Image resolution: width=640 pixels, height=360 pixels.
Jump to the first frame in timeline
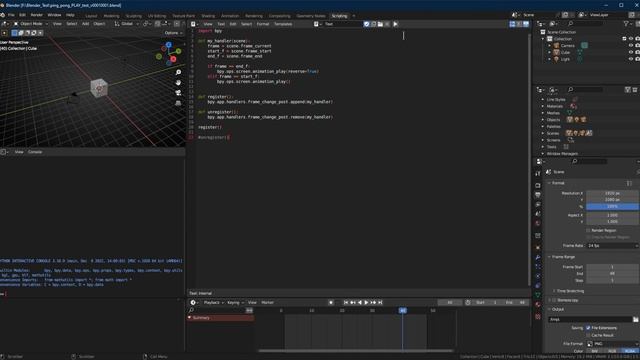point(346,302)
